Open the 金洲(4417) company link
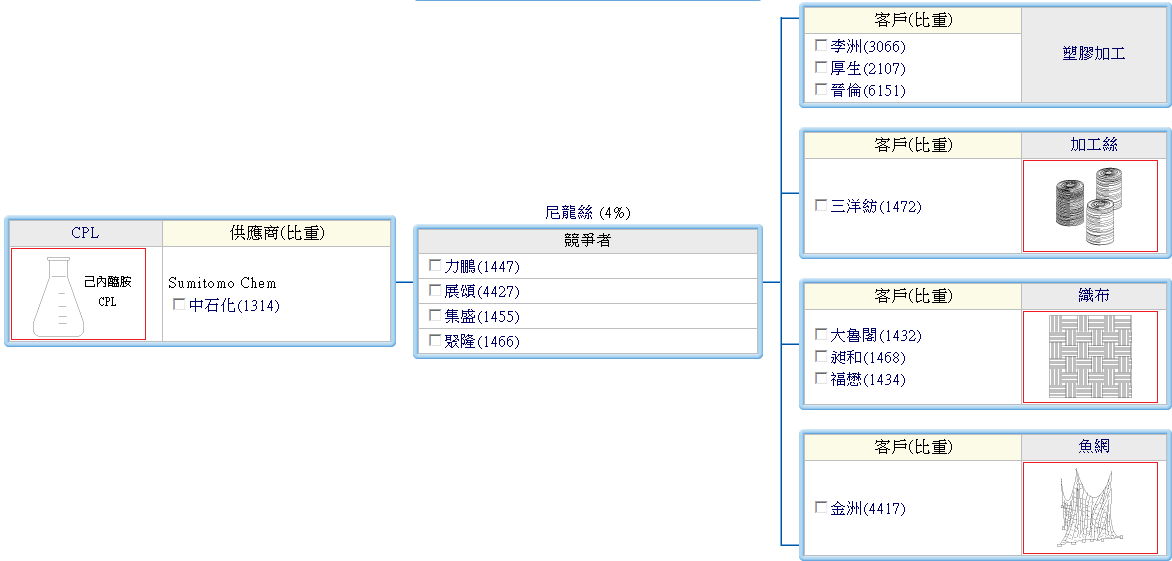 (x=867, y=509)
